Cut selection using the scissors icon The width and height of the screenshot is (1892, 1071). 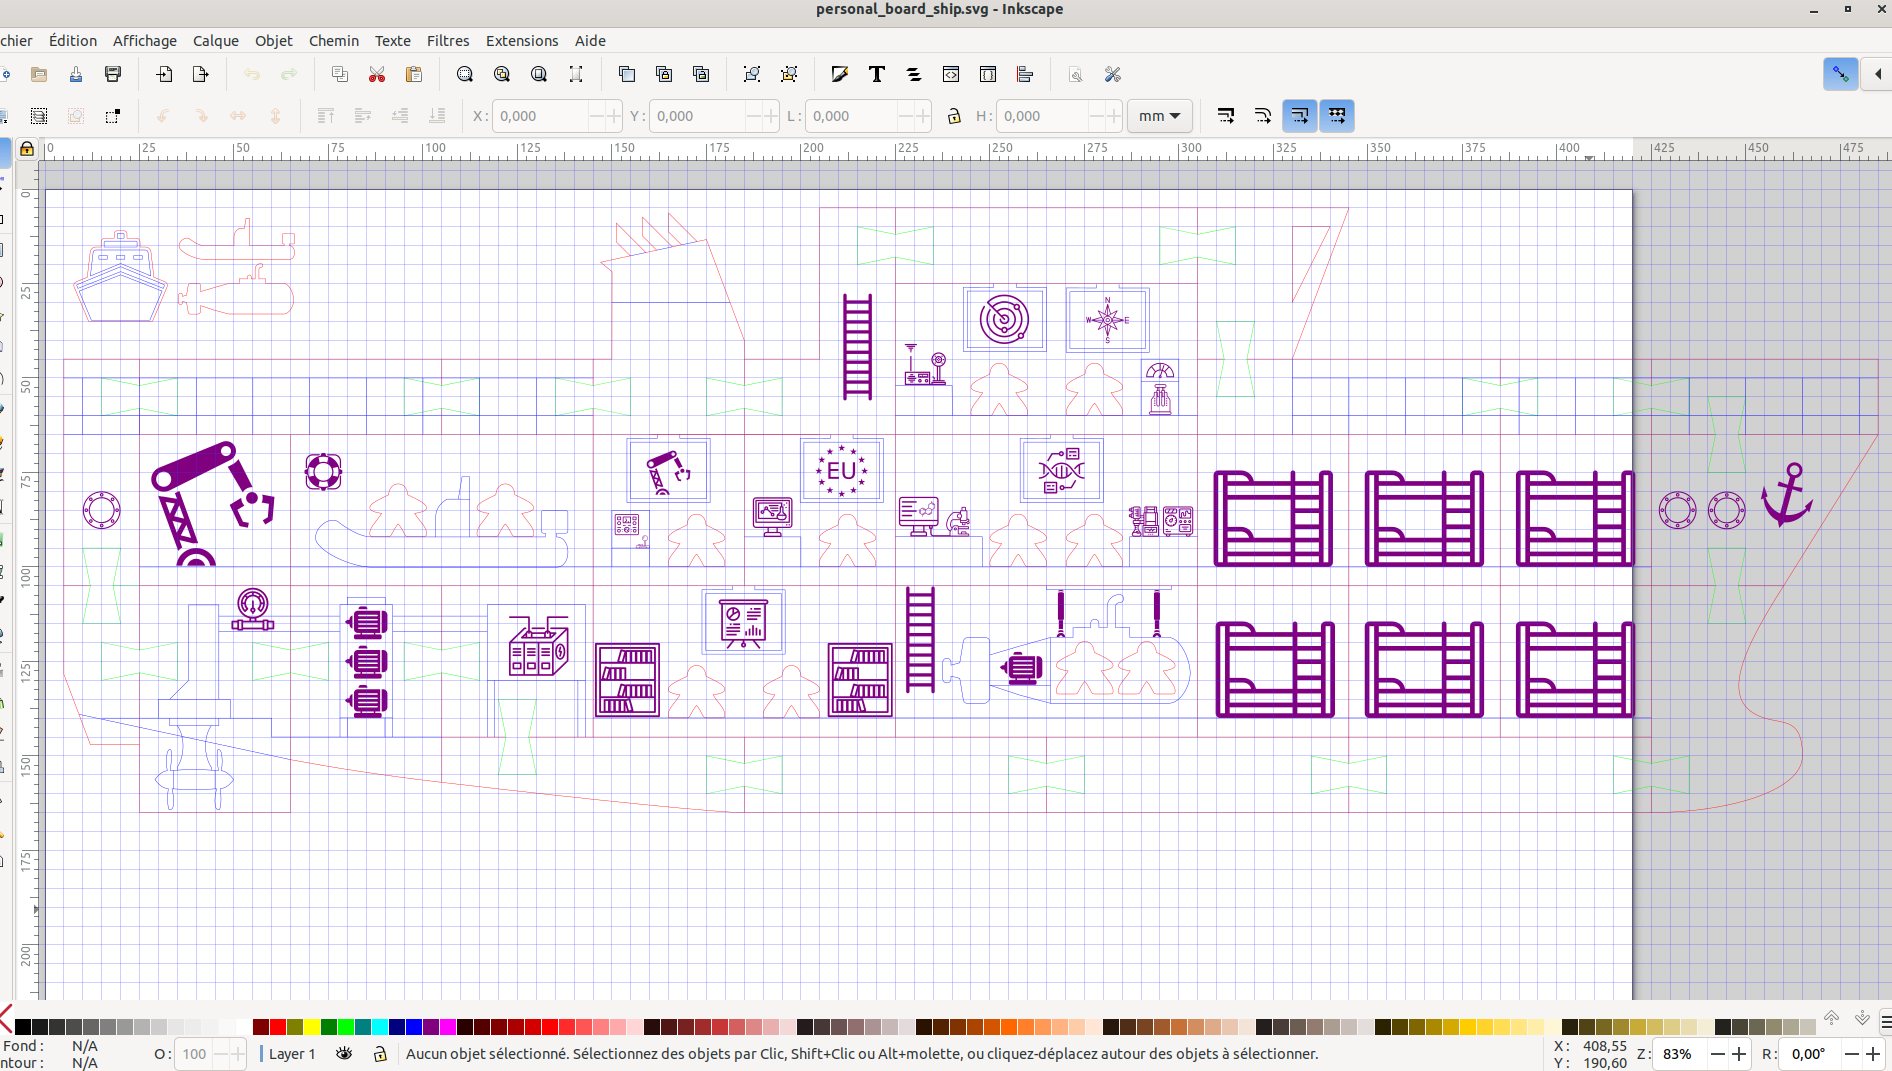377,74
